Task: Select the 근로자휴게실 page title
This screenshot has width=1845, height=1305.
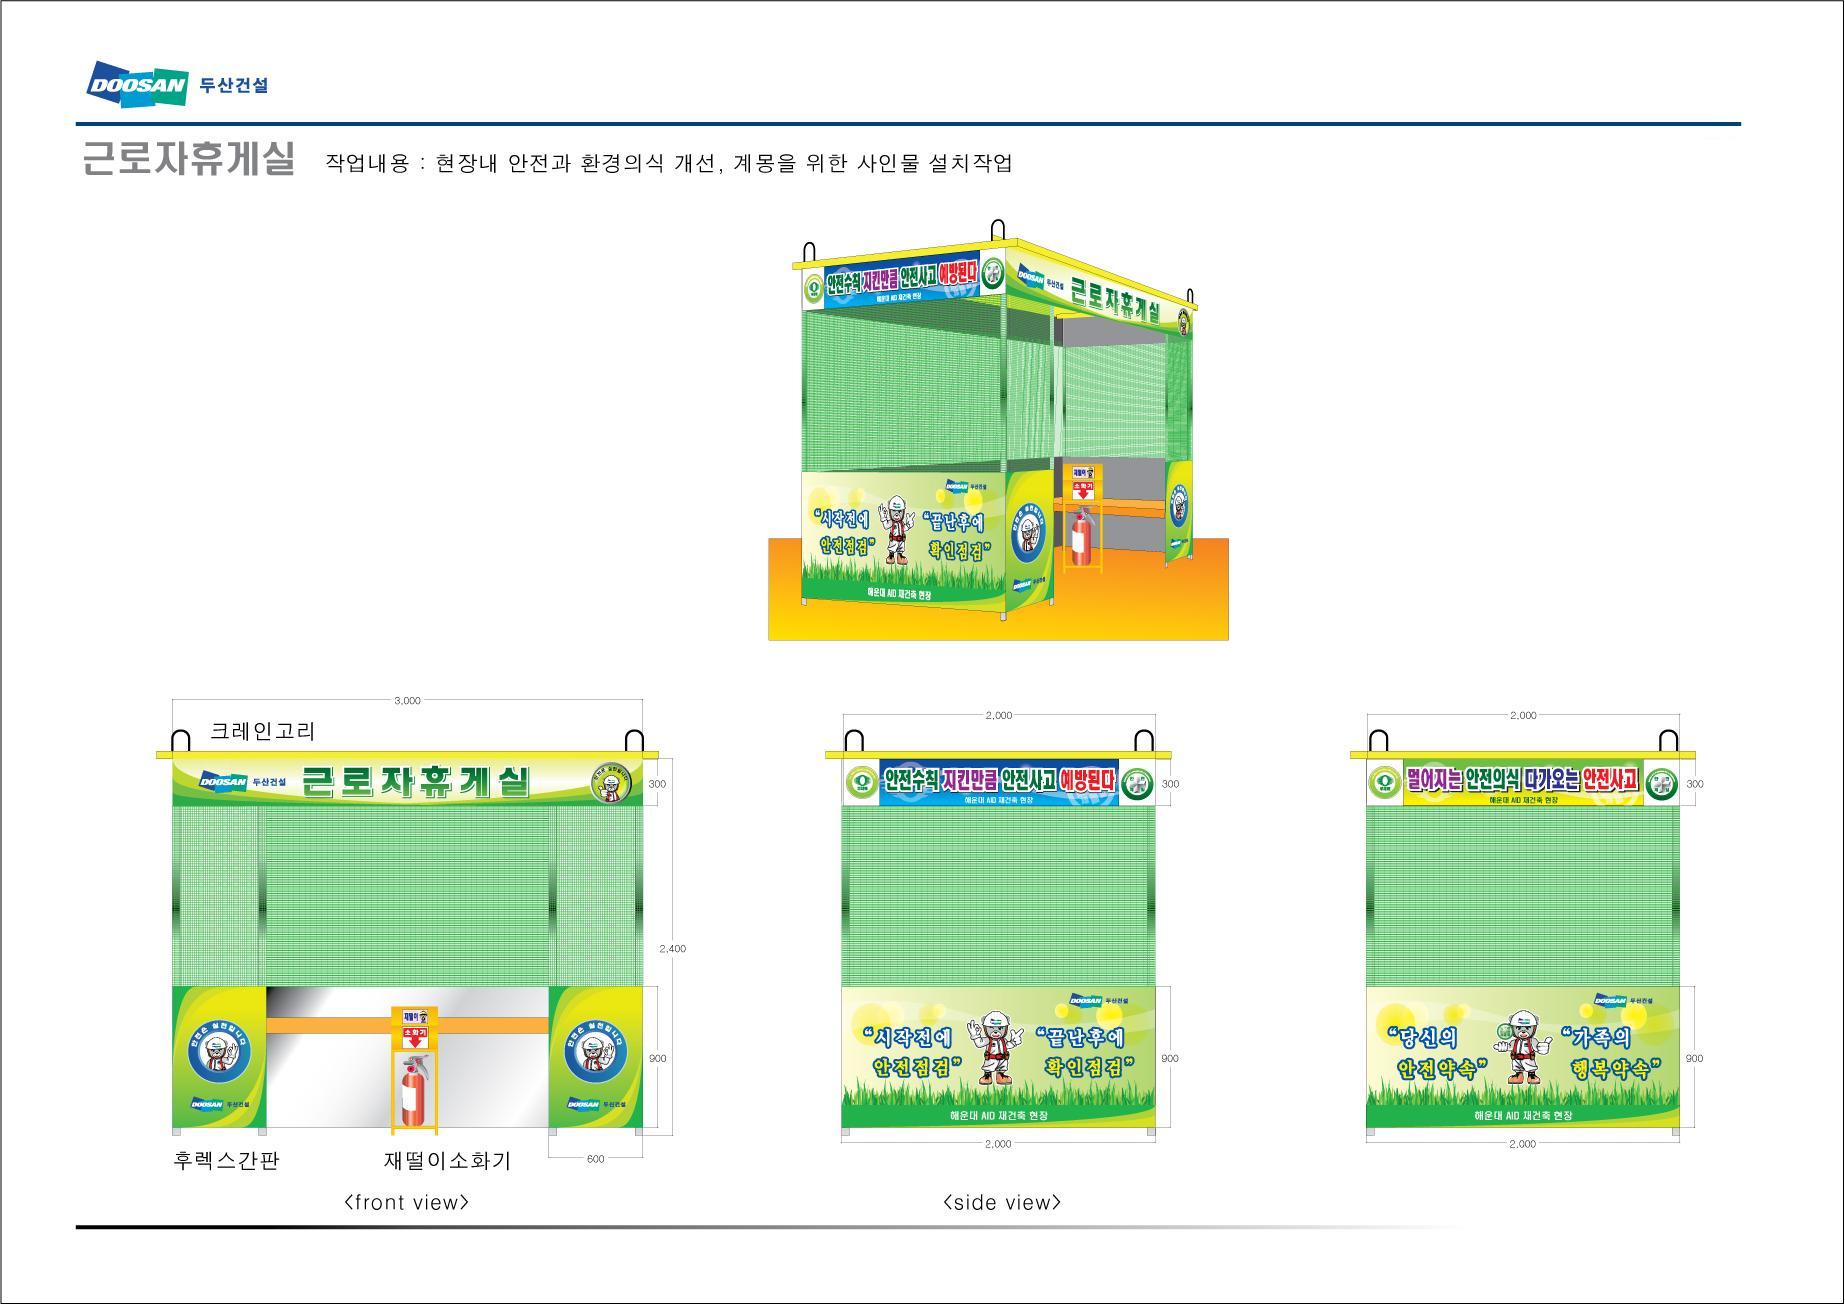Action: (x=188, y=159)
